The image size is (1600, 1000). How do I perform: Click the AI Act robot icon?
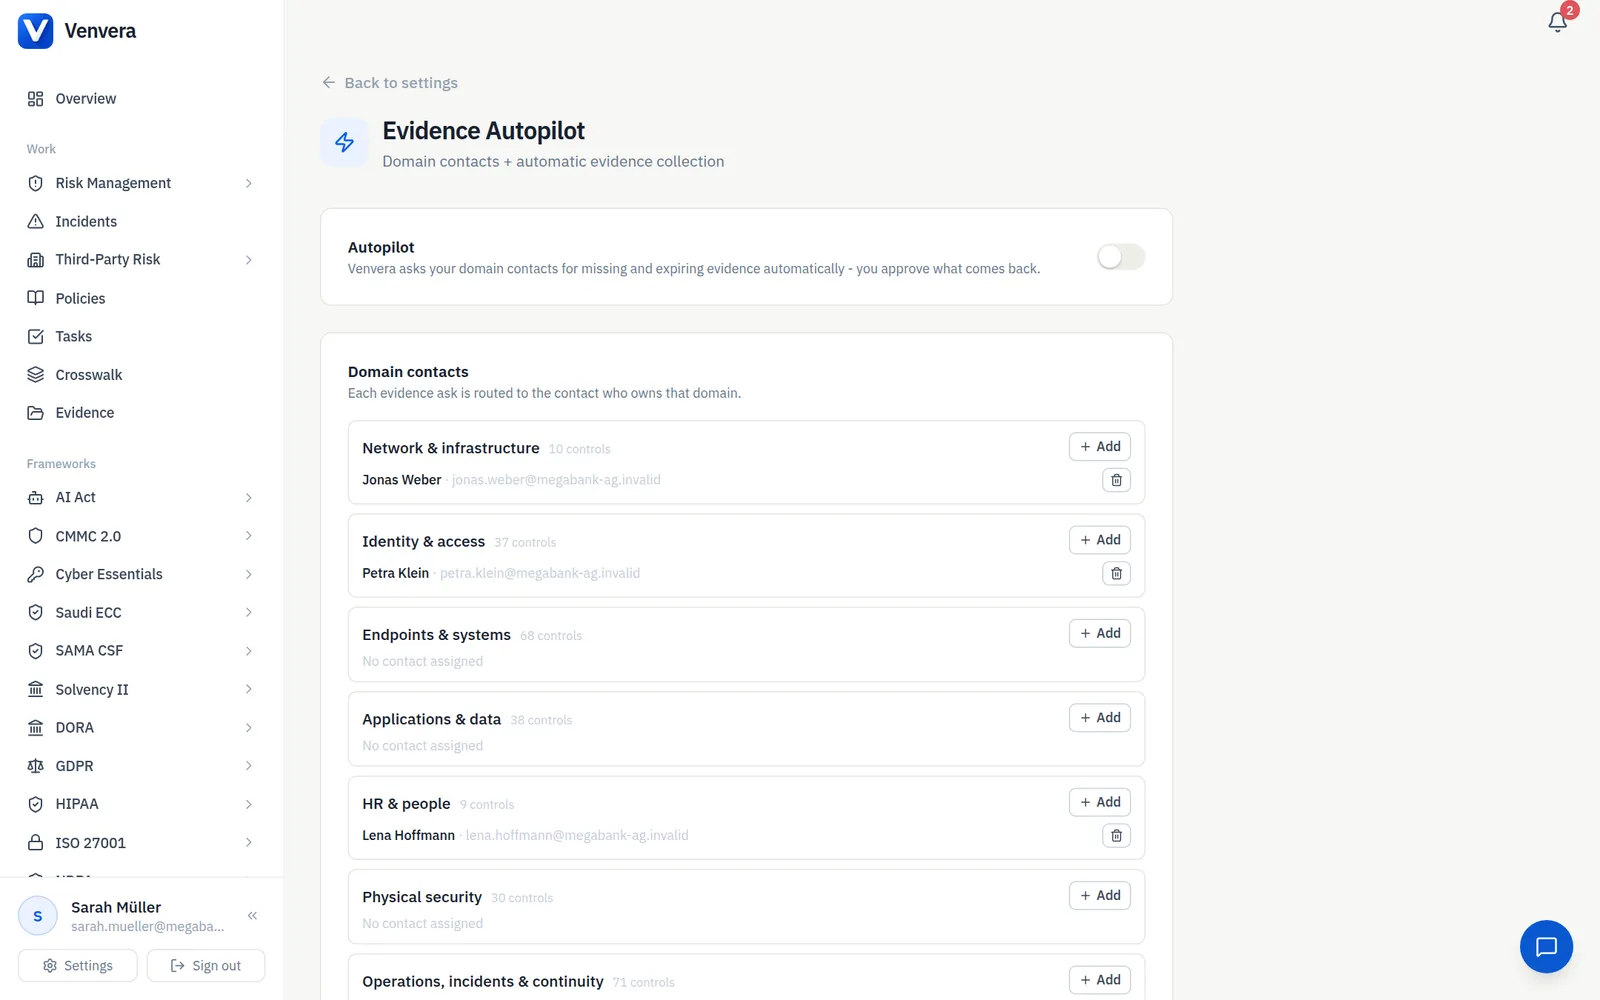pos(36,497)
